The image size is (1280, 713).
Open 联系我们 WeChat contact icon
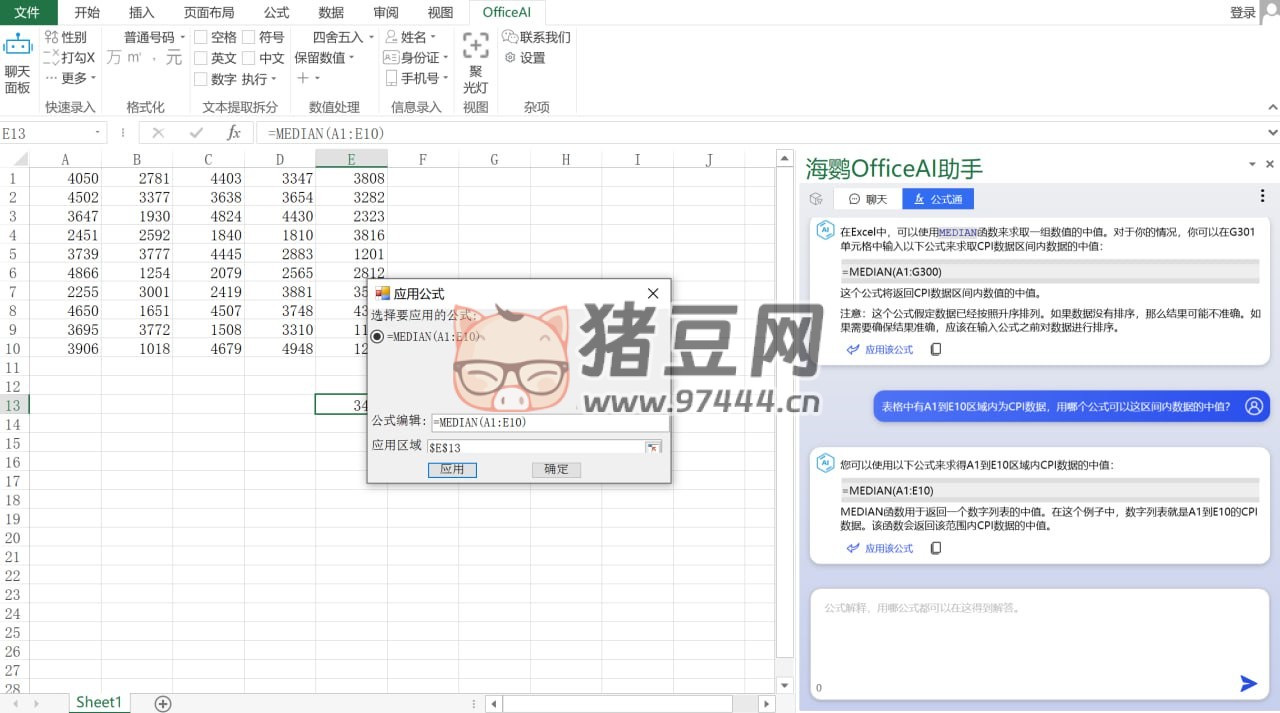pos(510,37)
